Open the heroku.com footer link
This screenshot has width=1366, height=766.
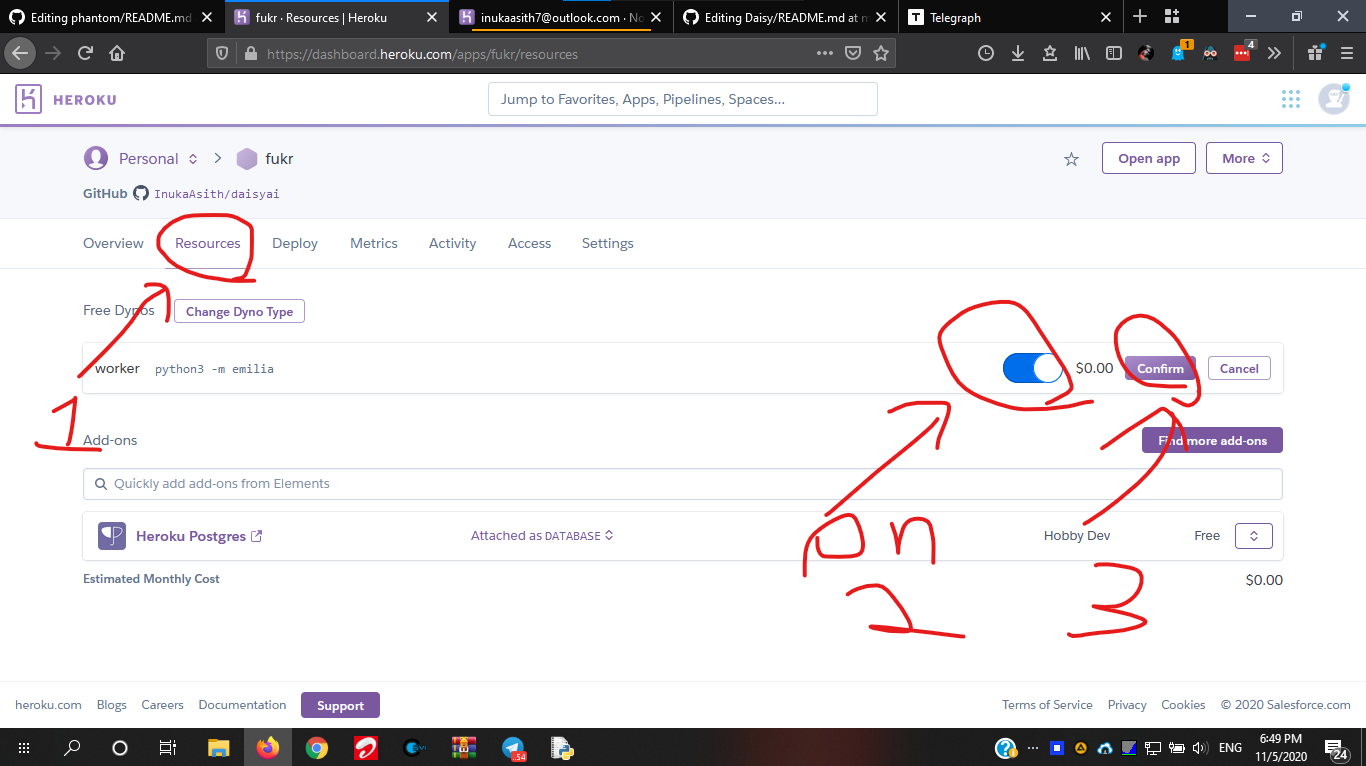[x=48, y=705]
